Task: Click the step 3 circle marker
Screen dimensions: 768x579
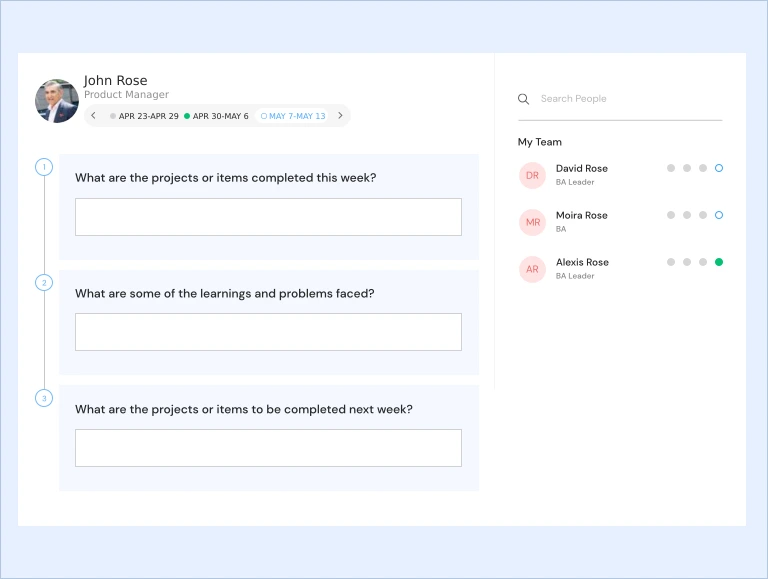Action: click(x=44, y=399)
